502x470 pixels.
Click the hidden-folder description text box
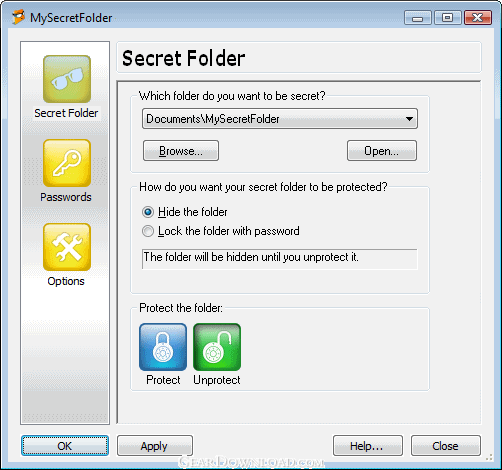point(280,259)
